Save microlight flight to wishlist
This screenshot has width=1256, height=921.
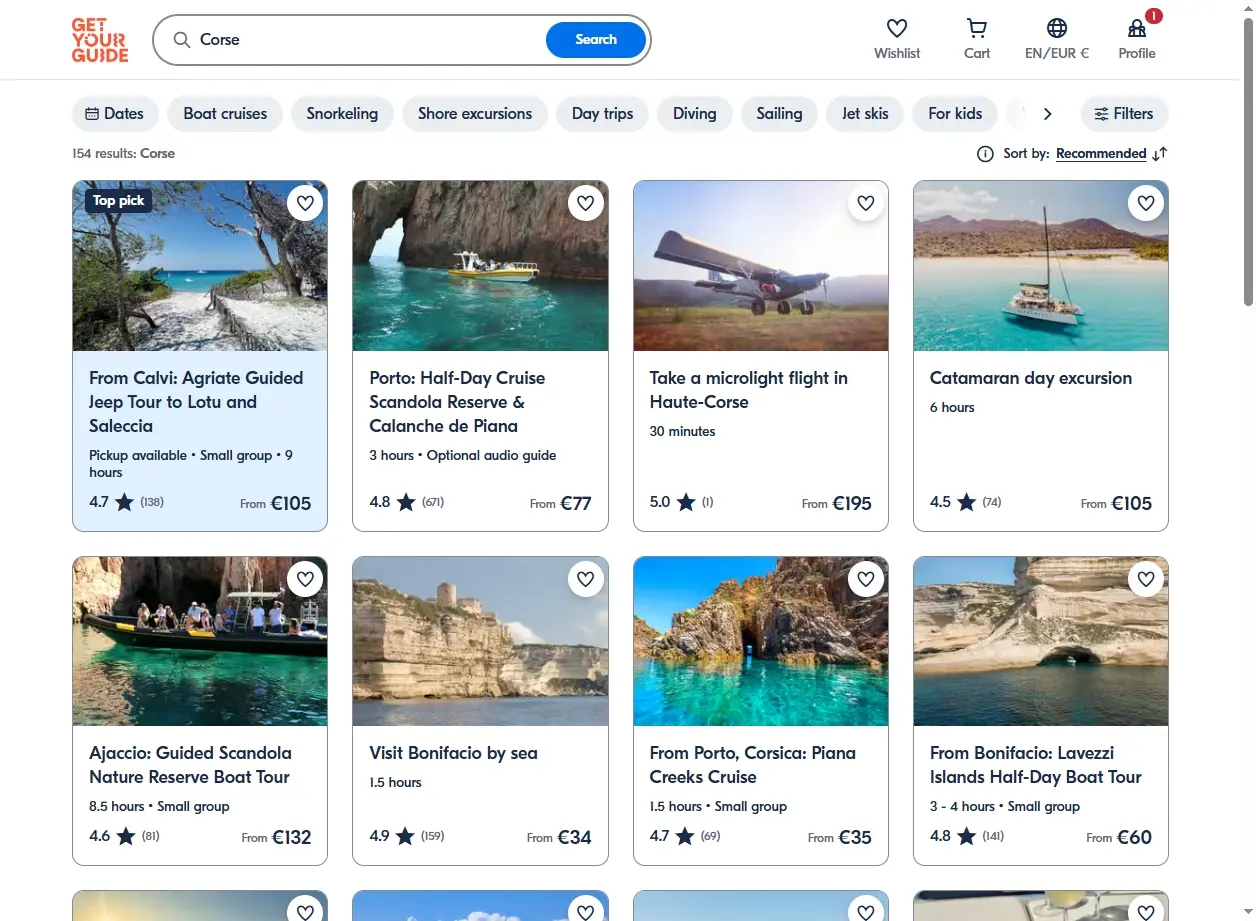coord(866,204)
